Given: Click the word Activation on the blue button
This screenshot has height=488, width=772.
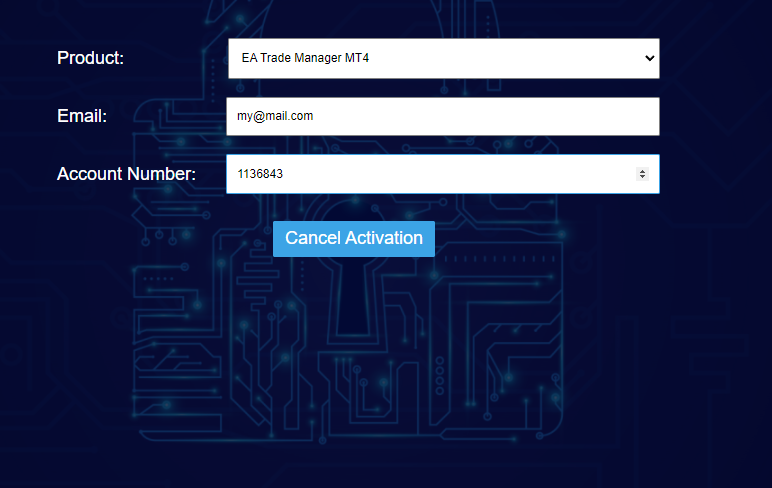Looking at the screenshot, I should 384,238.
